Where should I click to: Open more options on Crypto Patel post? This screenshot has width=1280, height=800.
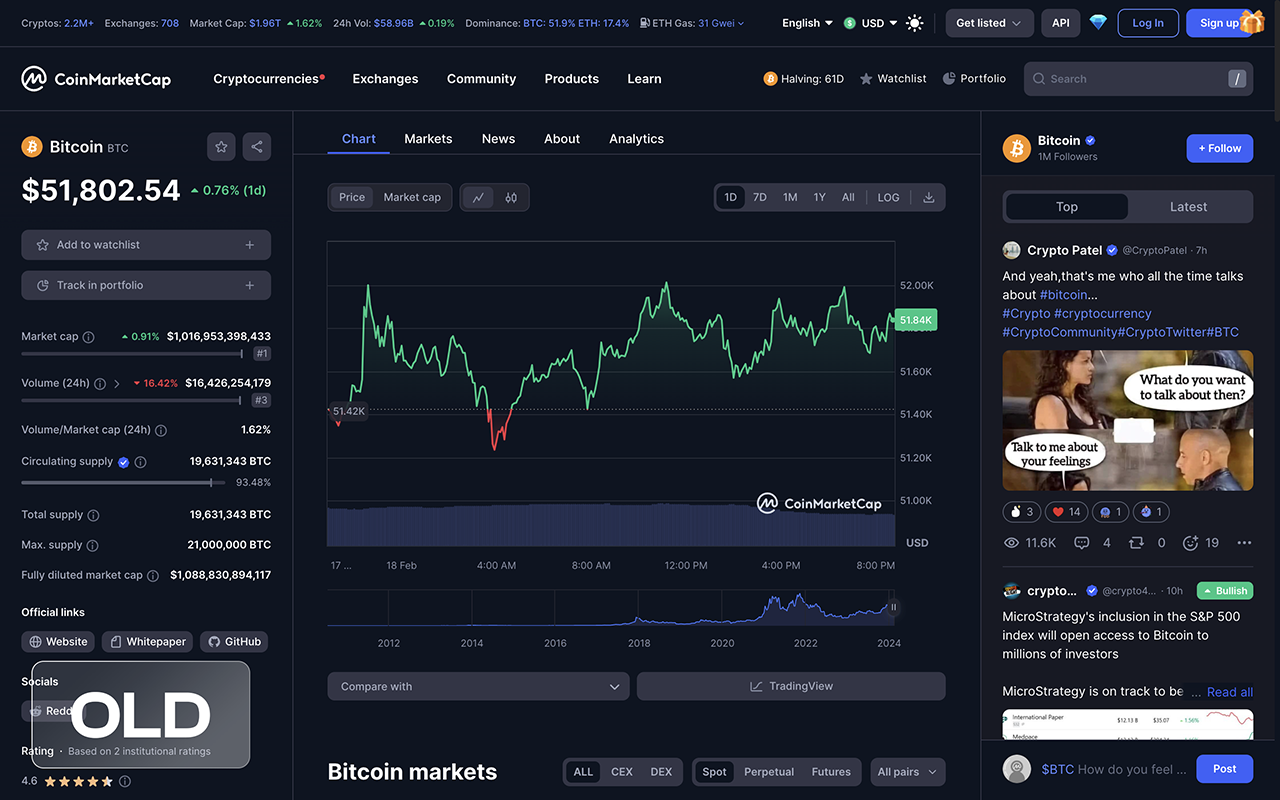coord(1244,543)
